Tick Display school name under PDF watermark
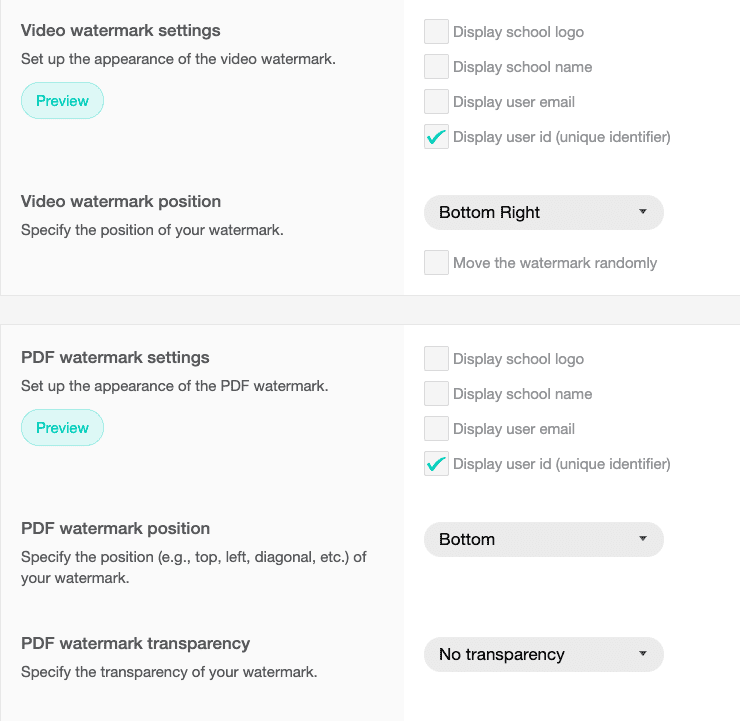 436,394
